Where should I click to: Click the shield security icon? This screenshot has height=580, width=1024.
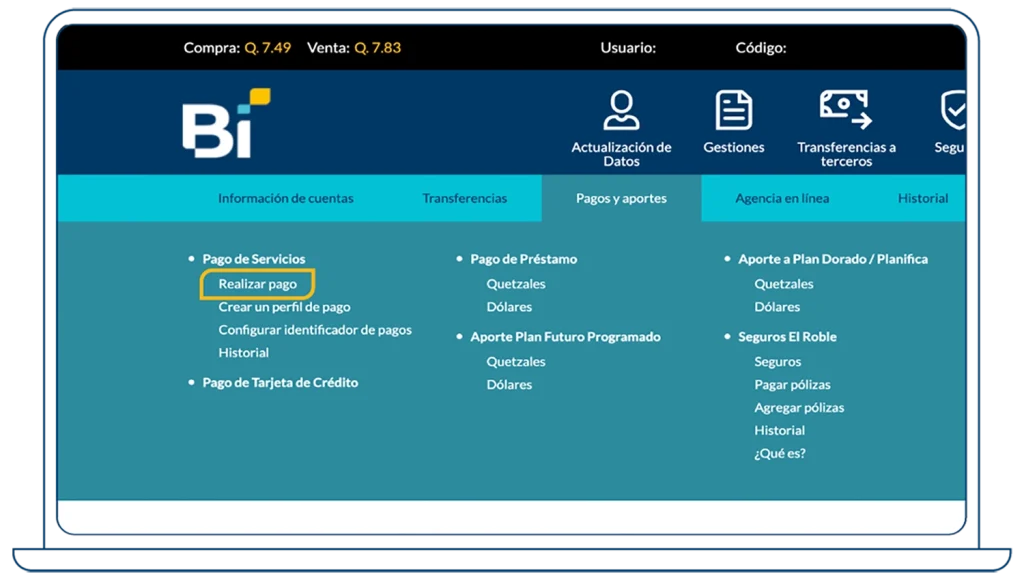tap(951, 111)
